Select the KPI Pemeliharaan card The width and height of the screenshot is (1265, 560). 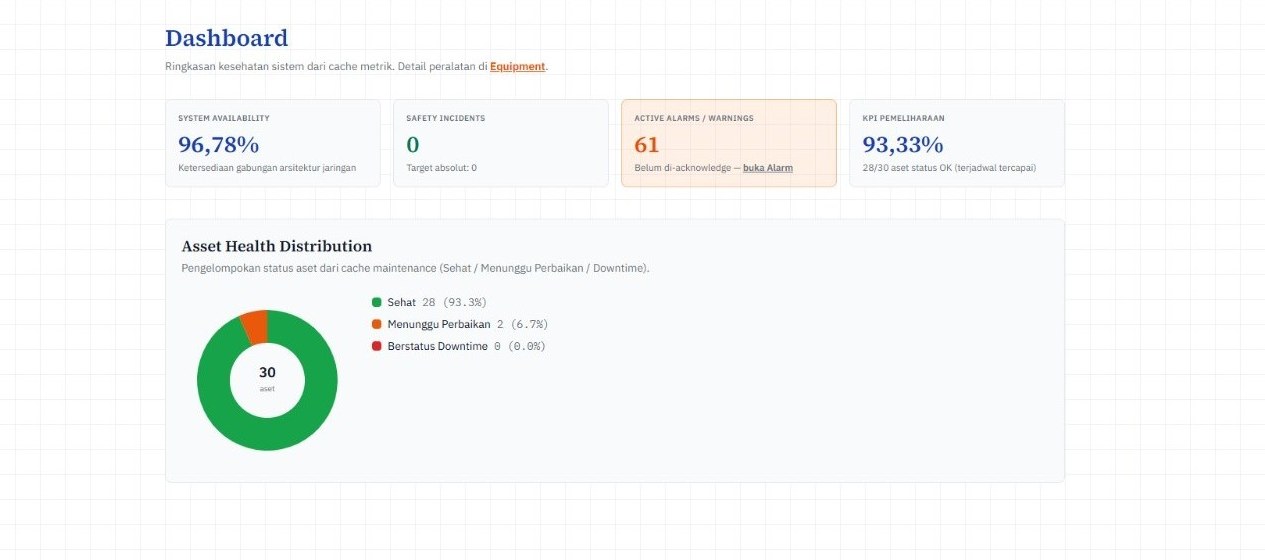(x=957, y=143)
